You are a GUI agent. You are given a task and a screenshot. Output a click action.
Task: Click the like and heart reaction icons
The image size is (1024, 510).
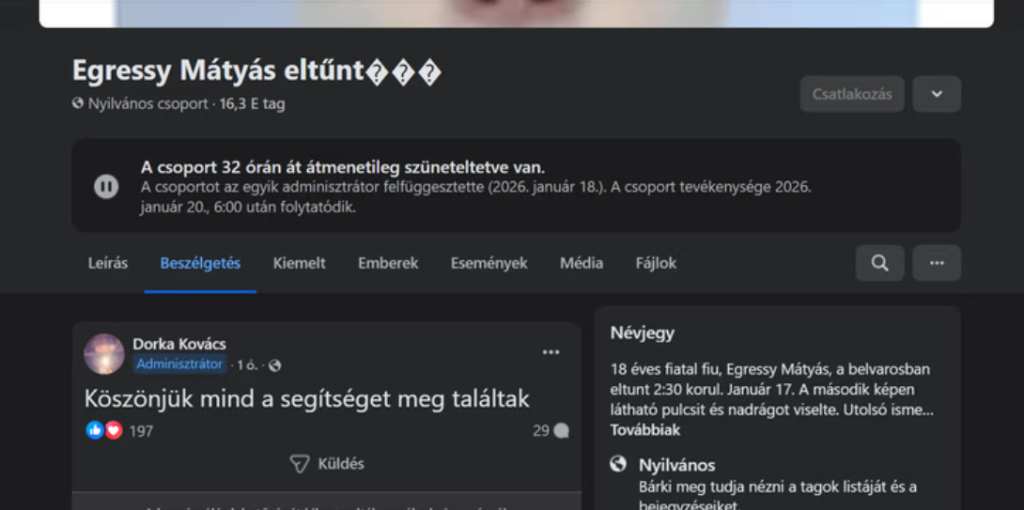pos(104,430)
